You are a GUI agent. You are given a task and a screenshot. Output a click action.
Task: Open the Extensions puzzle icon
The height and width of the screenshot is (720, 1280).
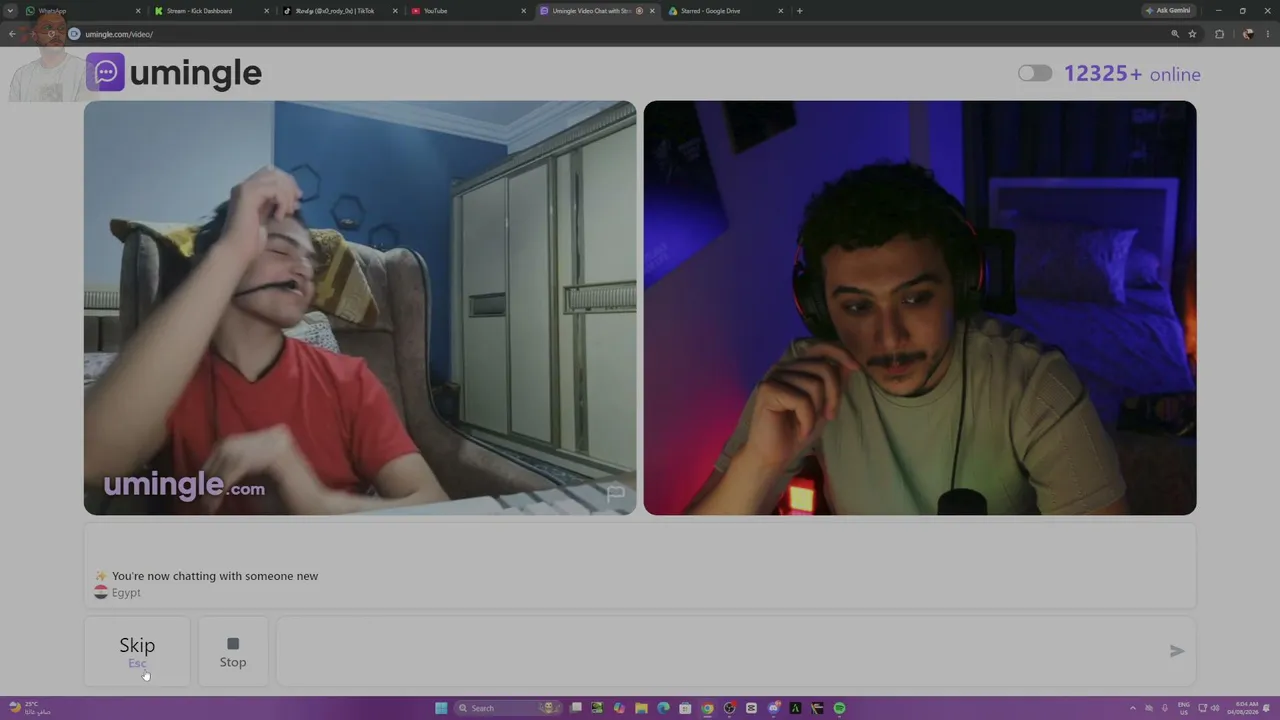click(x=1219, y=34)
